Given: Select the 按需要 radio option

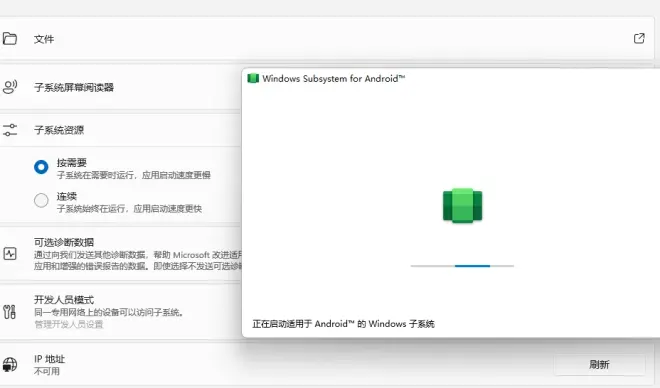Looking at the screenshot, I should [41, 167].
